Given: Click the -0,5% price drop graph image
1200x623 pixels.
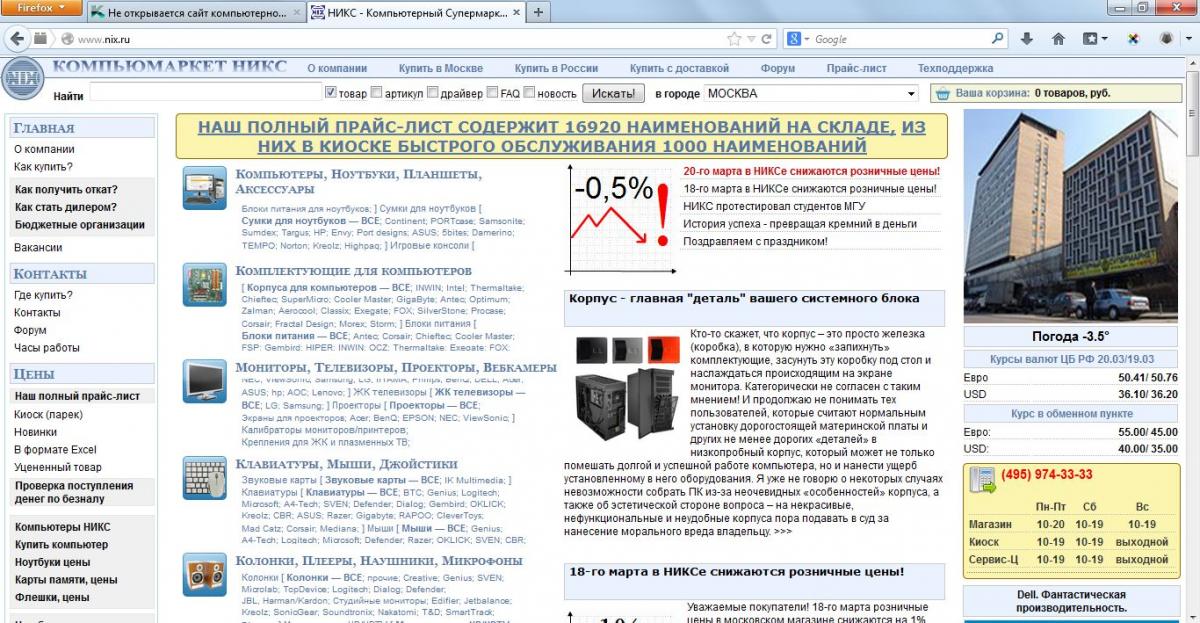Looking at the screenshot, I should (621, 218).
